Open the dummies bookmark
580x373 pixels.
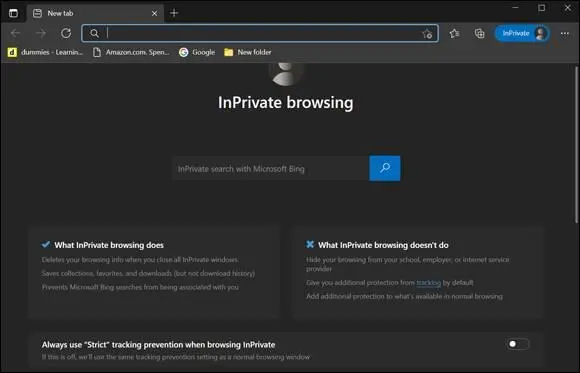(45, 52)
